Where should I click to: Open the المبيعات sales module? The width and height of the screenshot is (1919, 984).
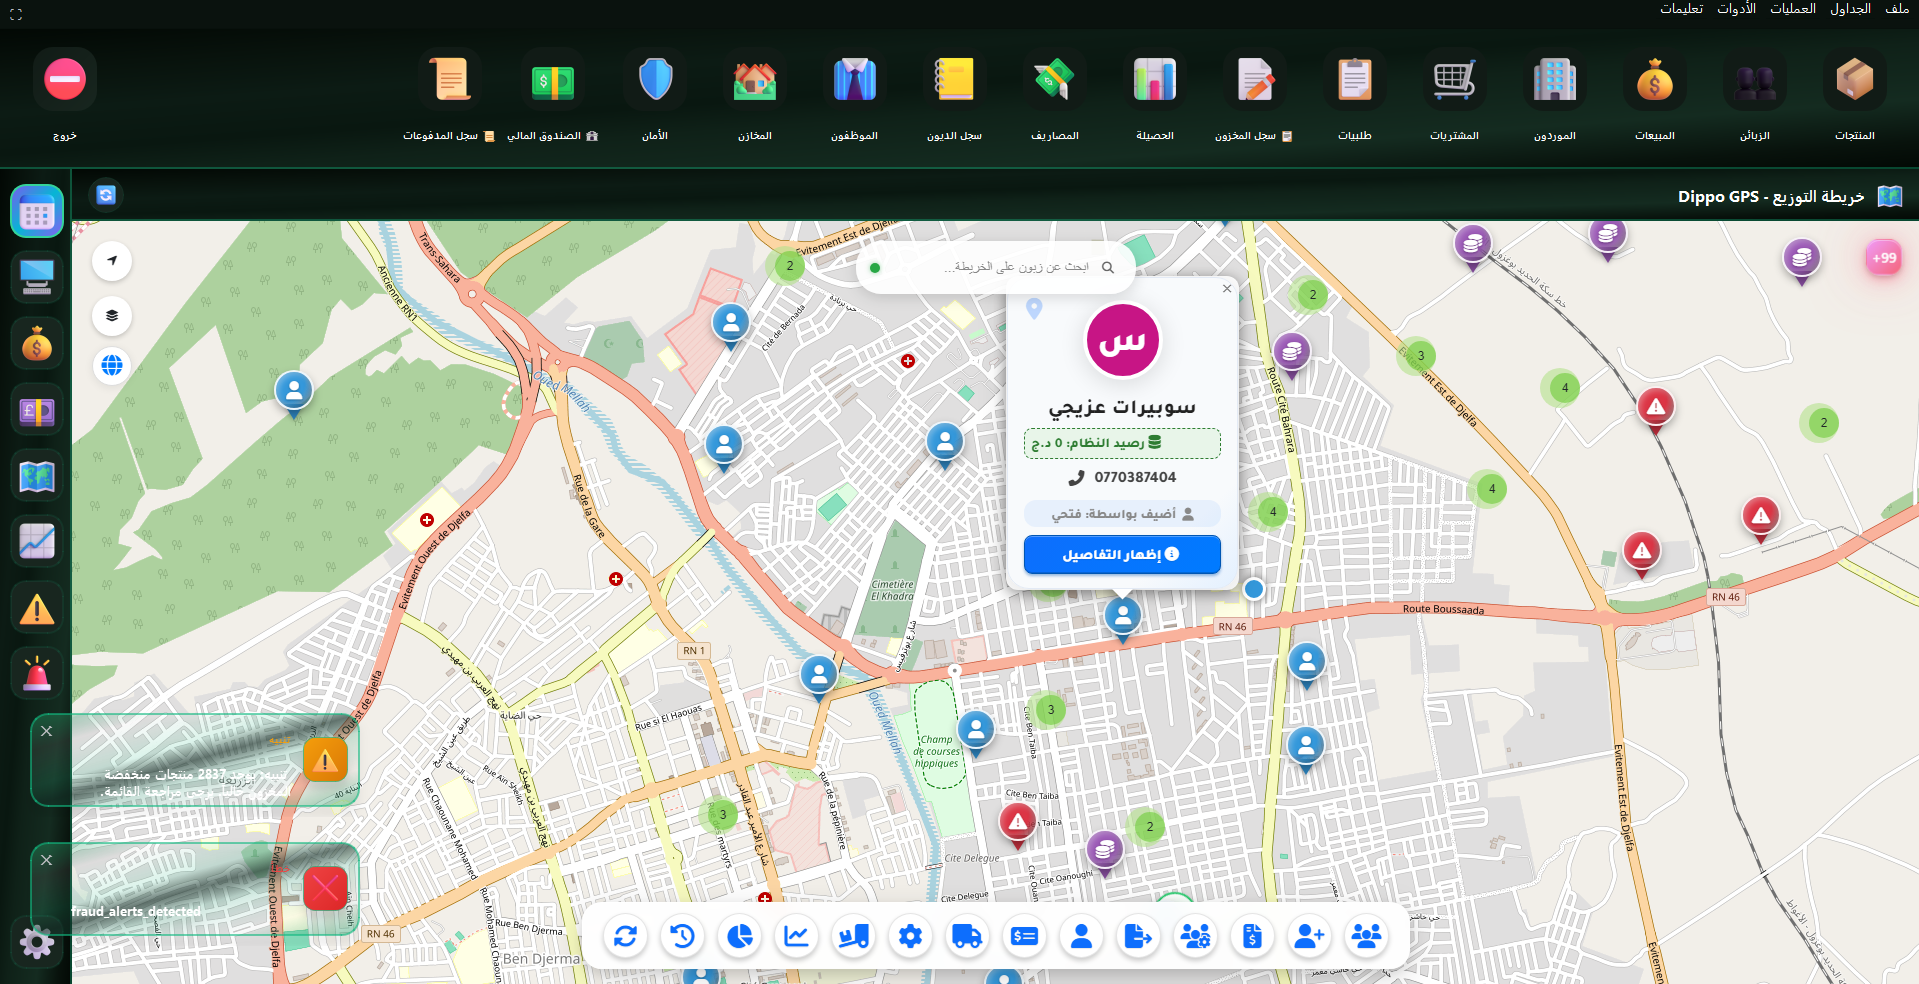(1654, 80)
